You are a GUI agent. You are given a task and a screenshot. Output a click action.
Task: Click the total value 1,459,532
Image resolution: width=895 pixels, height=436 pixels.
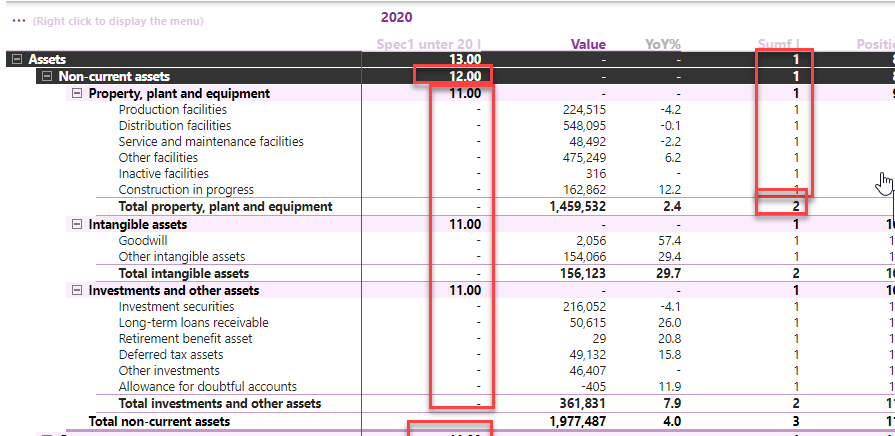click(x=576, y=207)
